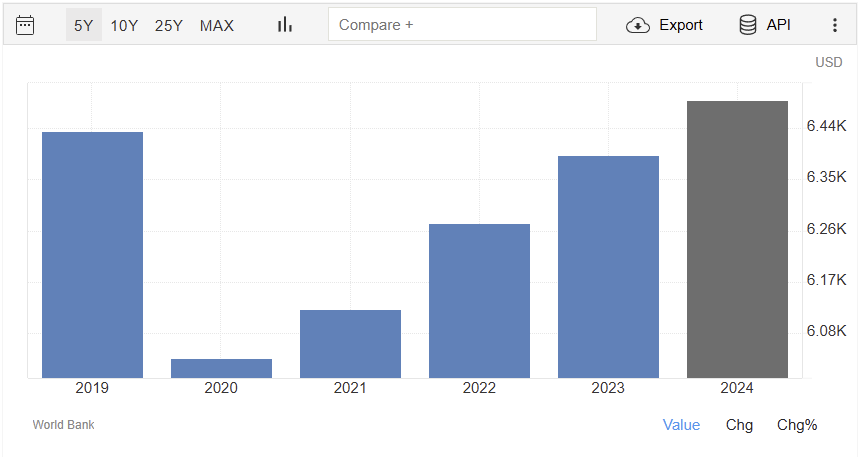Open the calendar date range picker

[x=25, y=25]
